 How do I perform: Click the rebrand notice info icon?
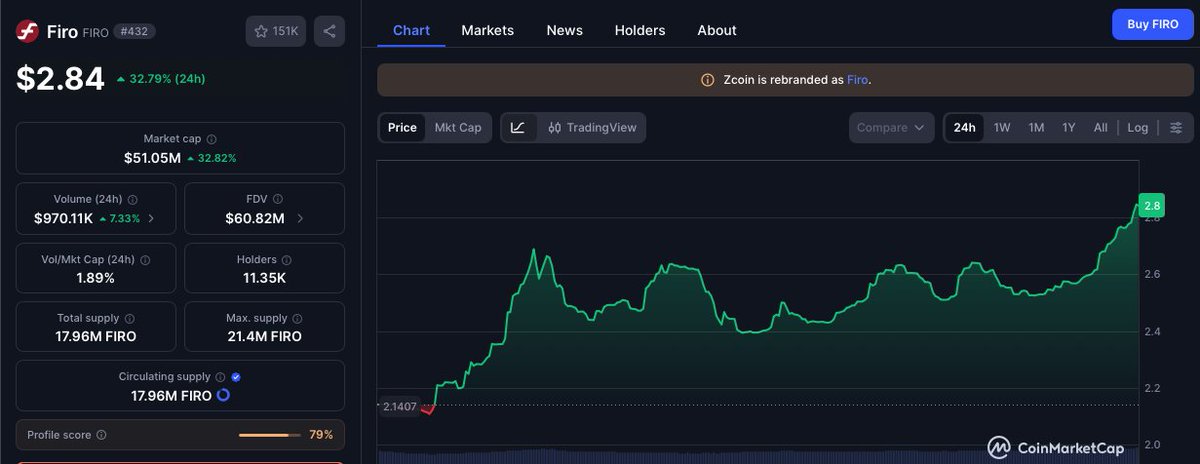pos(708,80)
